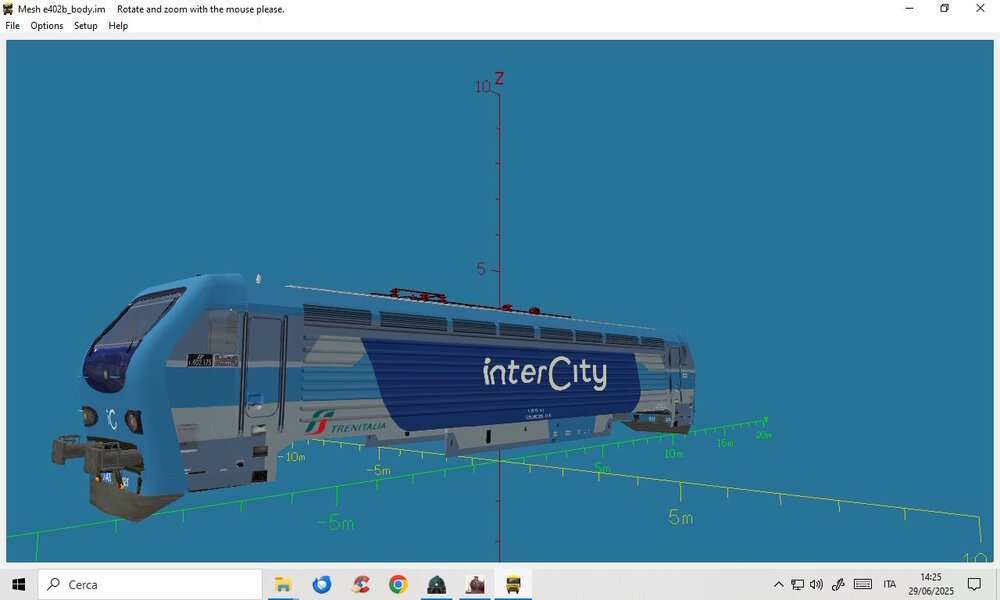Open CCleaner from the taskbar
The height and width of the screenshot is (600, 1000).
tap(360, 584)
